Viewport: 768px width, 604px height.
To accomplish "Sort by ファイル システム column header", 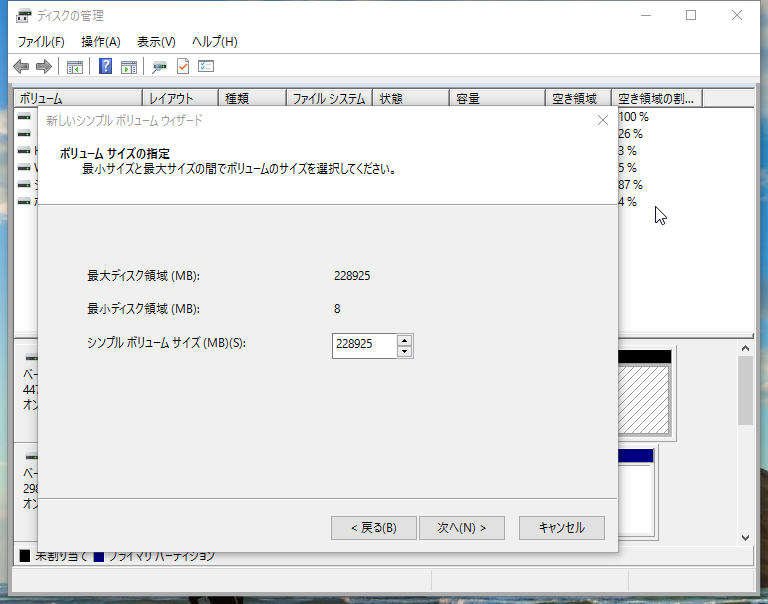I will [329, 98].
